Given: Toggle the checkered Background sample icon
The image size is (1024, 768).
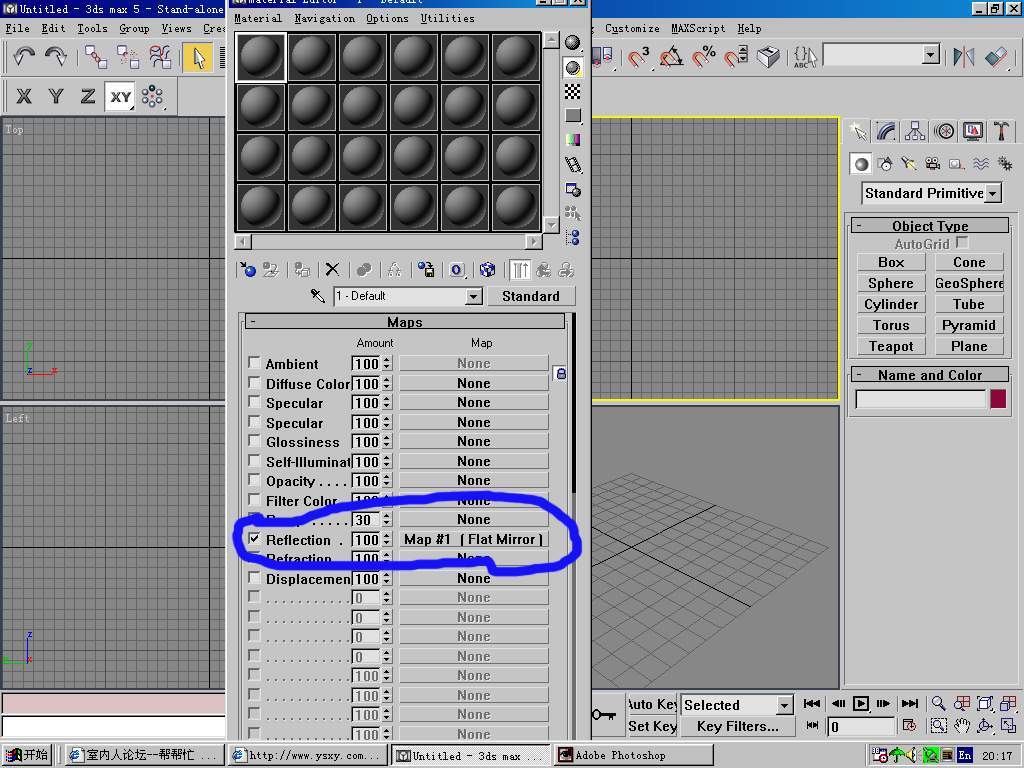Looking at the screenshot, I should pyautogui.click(x=573, y=91).
